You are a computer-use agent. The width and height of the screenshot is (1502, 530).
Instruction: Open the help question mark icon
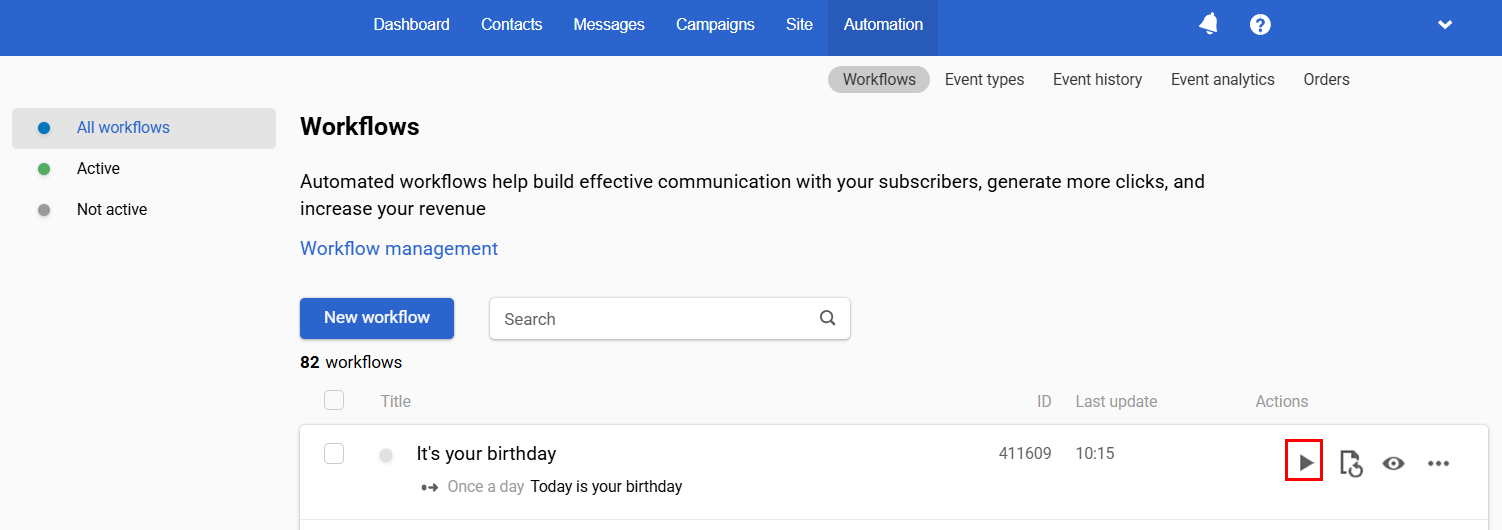coord(1260,25)
